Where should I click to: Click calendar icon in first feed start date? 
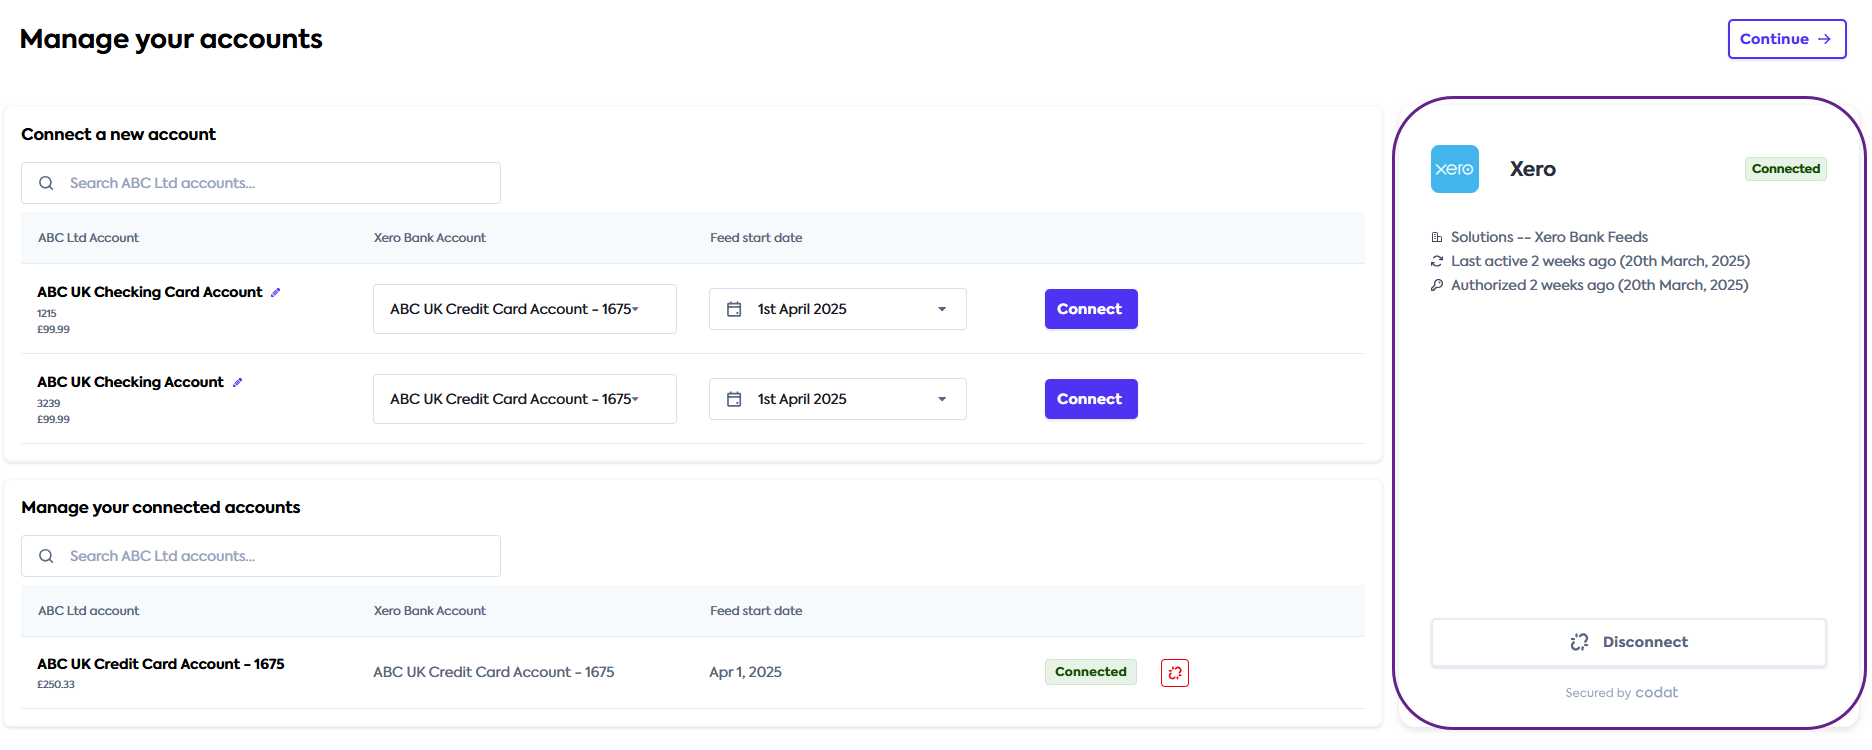[x=734, y=310]
